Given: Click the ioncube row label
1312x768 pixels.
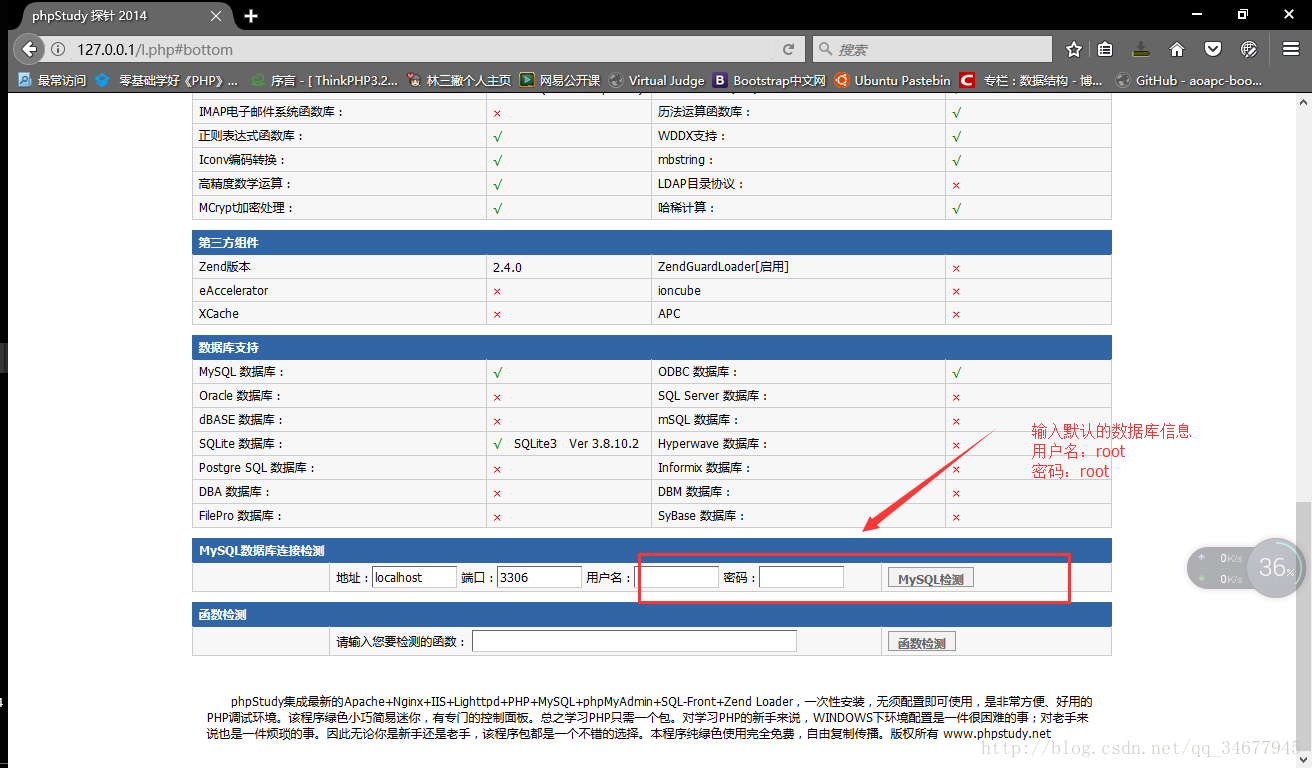Looking at the screenshot, I should pyautogui.click(x=679, y=290).
